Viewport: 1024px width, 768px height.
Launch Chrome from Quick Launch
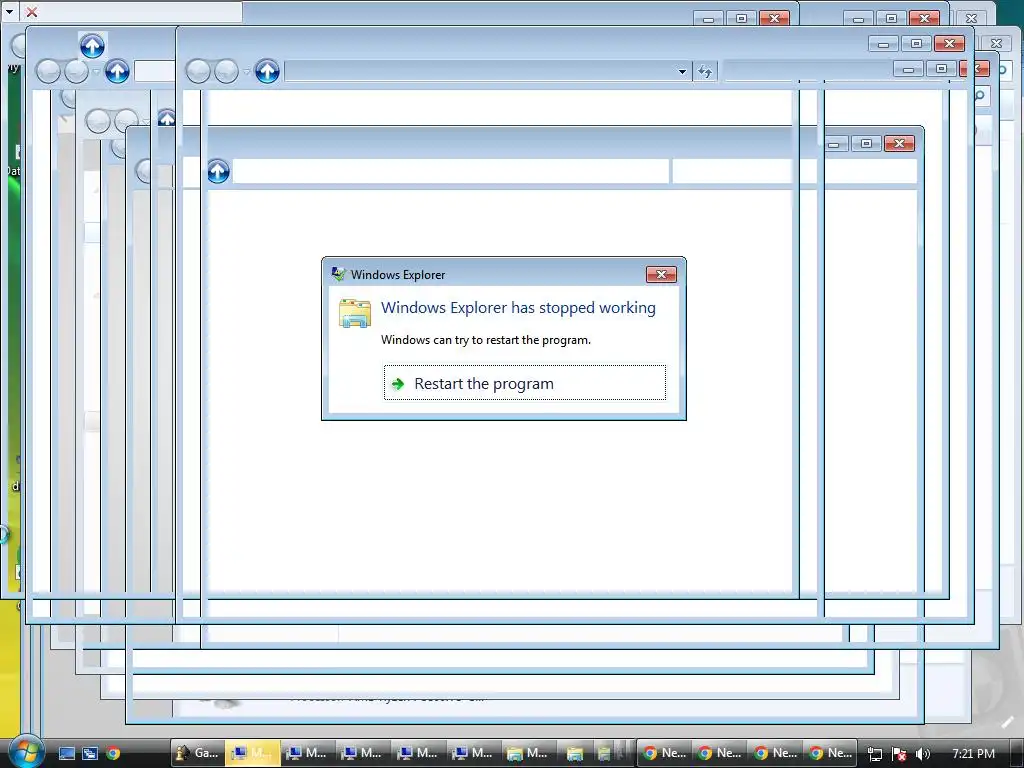click(x=112, y=753)
